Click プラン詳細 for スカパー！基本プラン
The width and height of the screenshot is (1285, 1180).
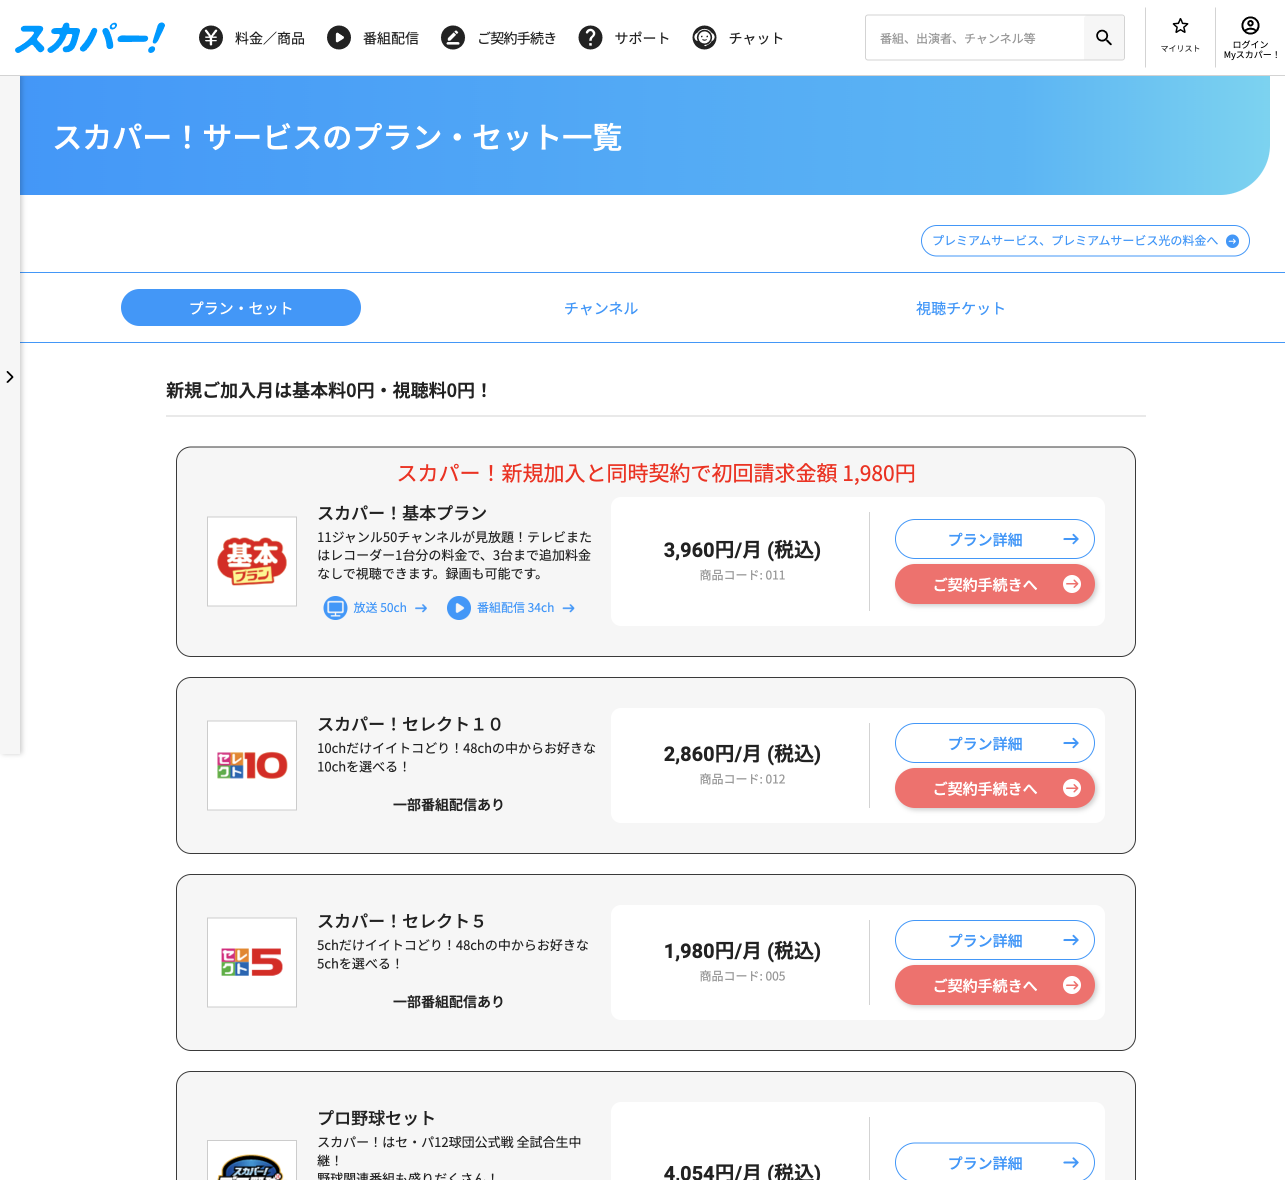click(x=994, y=539)
